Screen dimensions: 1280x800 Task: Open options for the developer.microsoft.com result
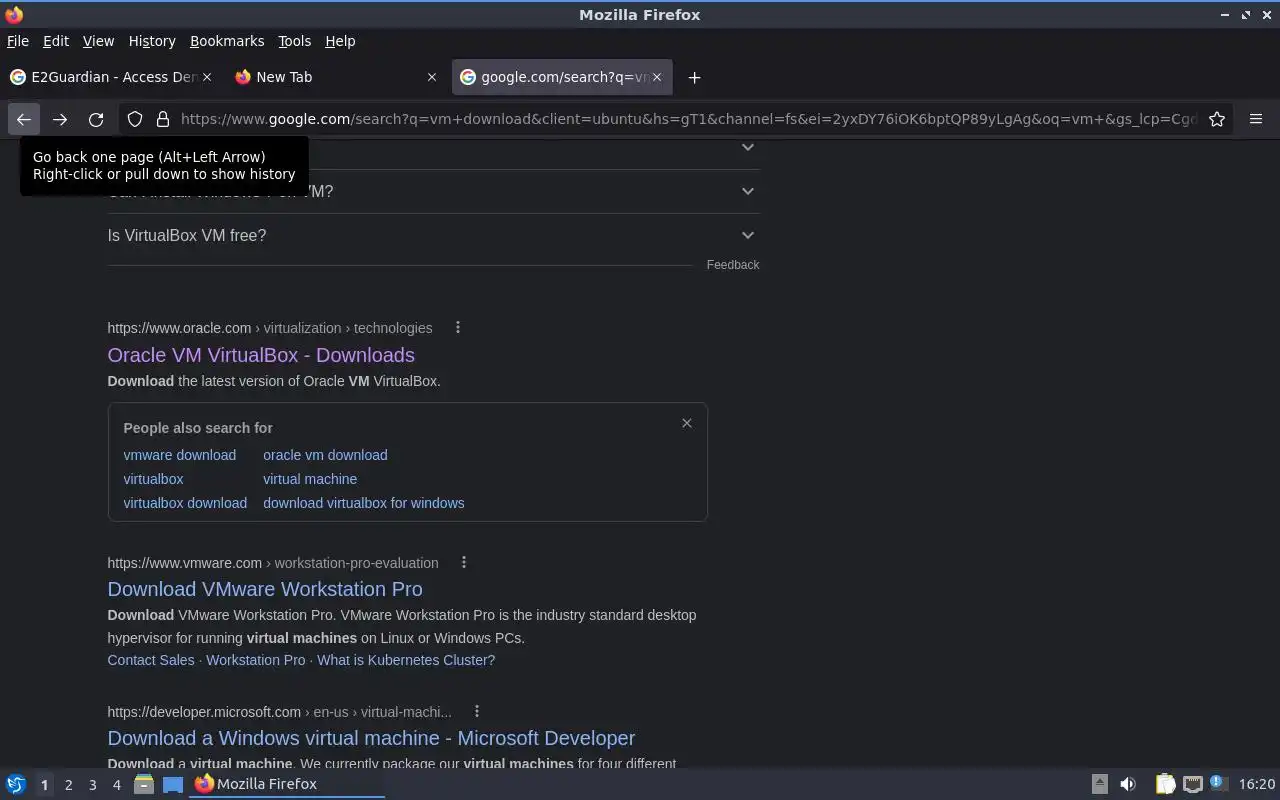tap(477, 712)
